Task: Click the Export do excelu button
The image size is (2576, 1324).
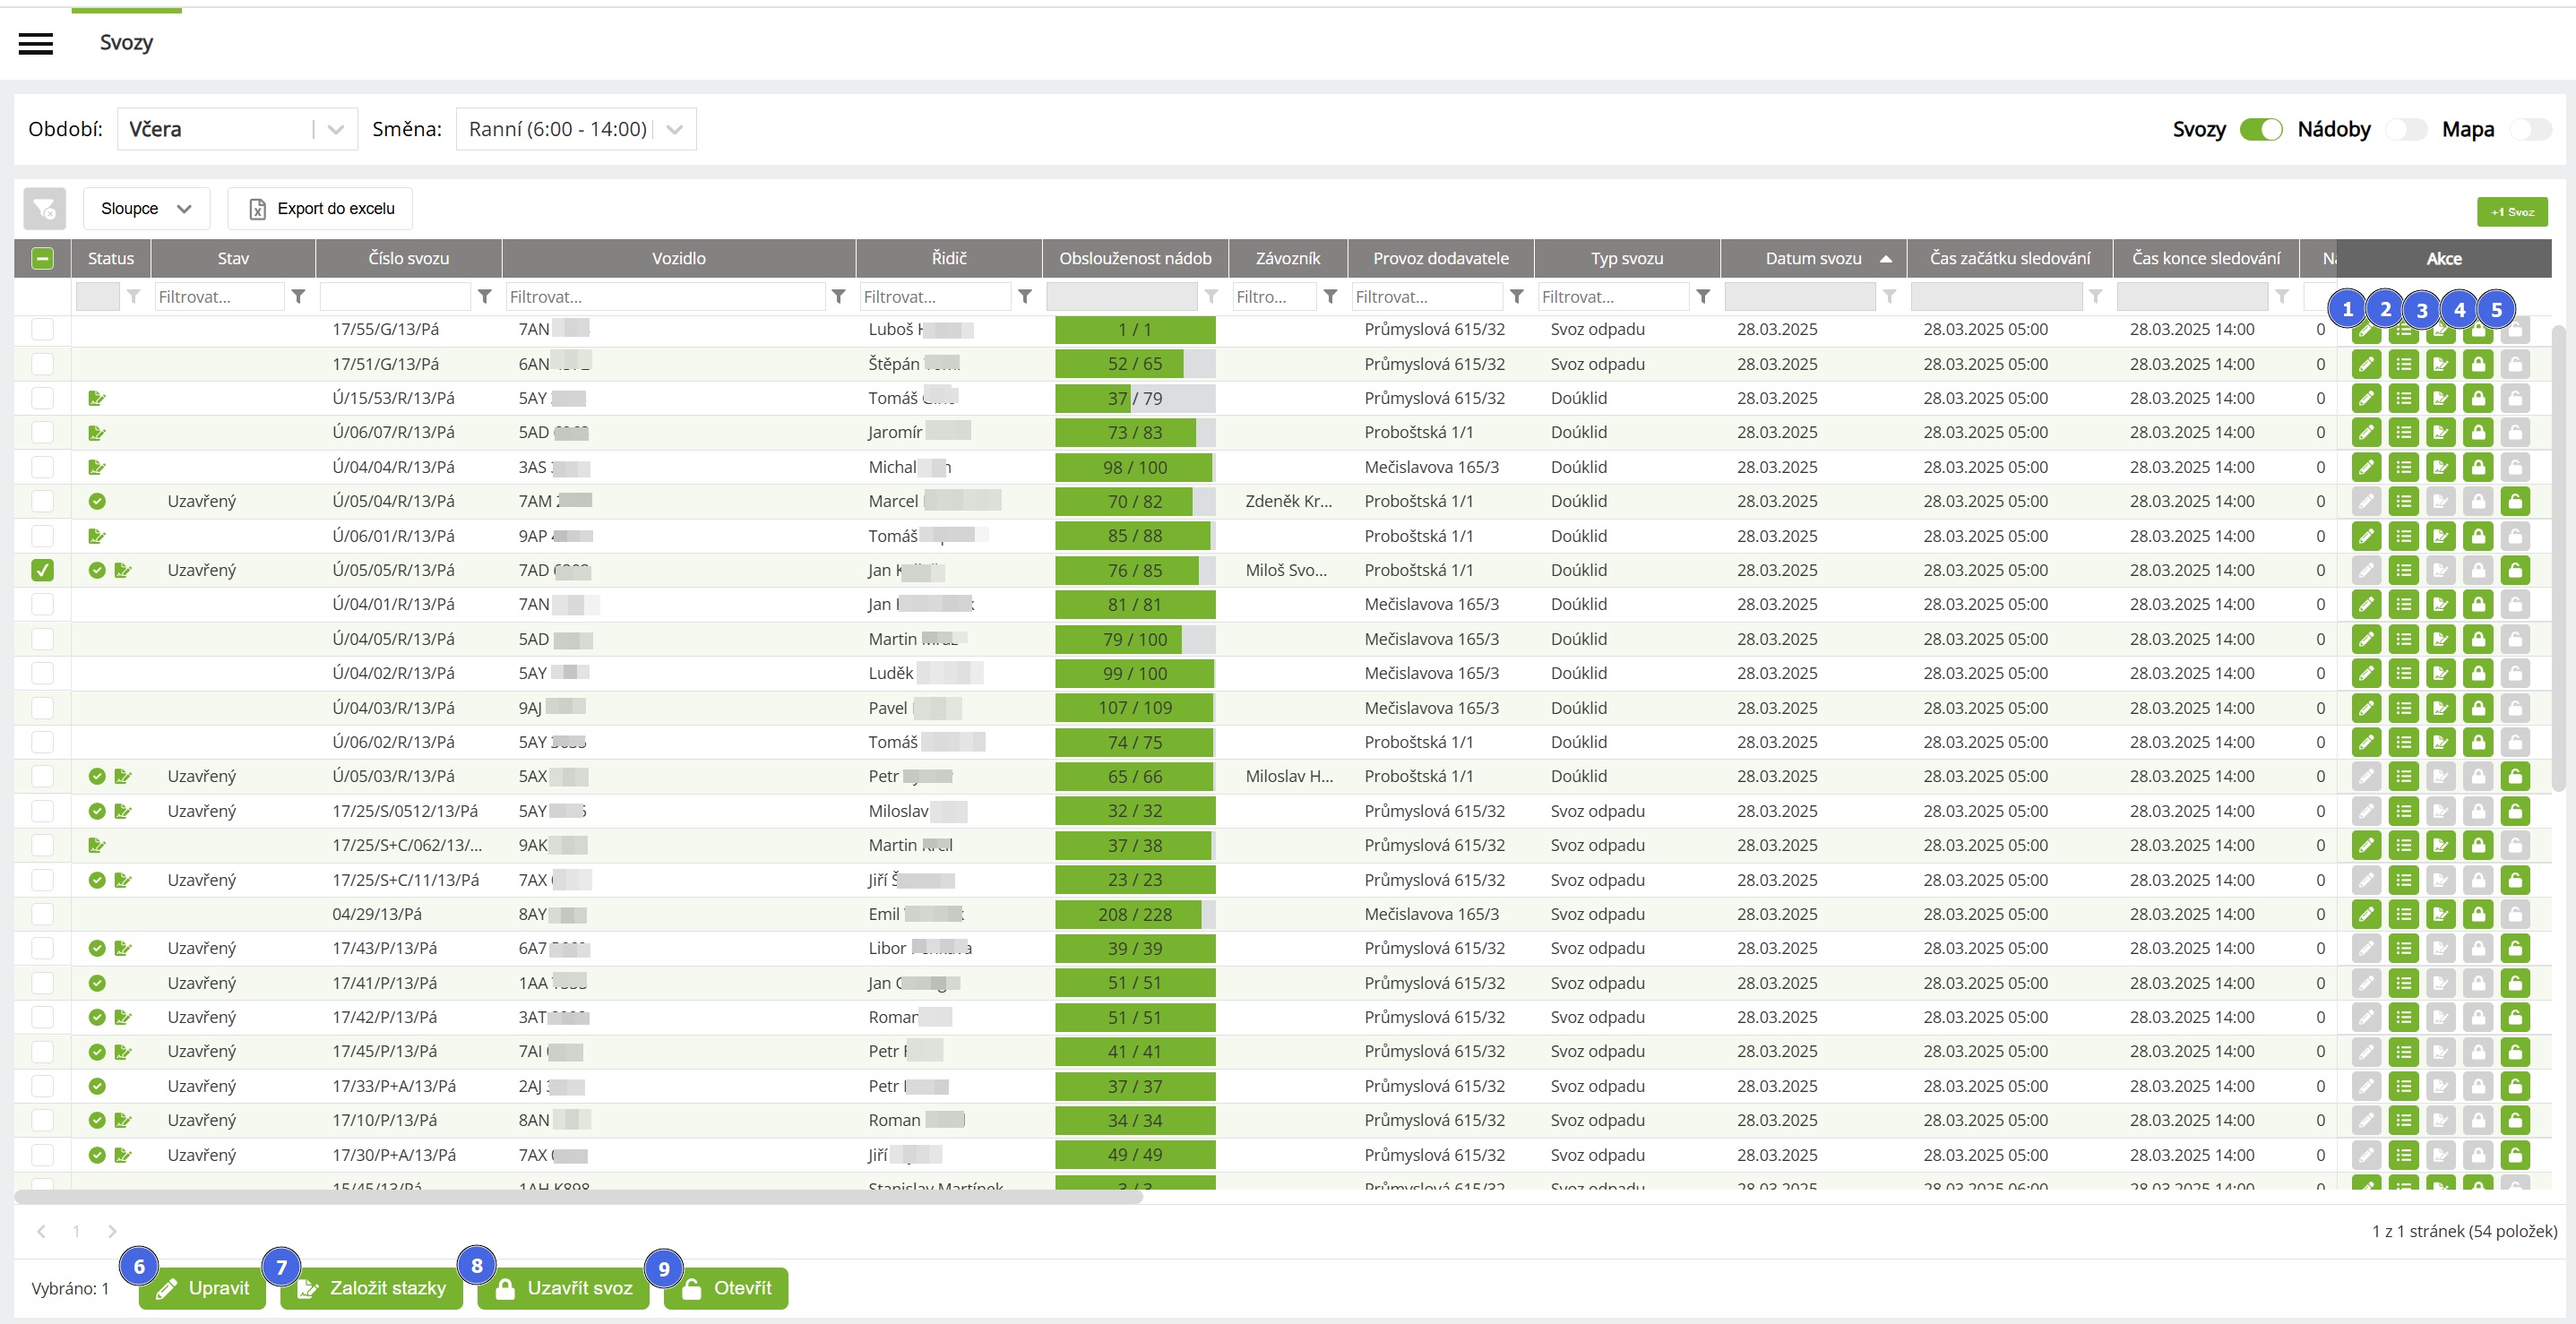Action: point(320,208)
